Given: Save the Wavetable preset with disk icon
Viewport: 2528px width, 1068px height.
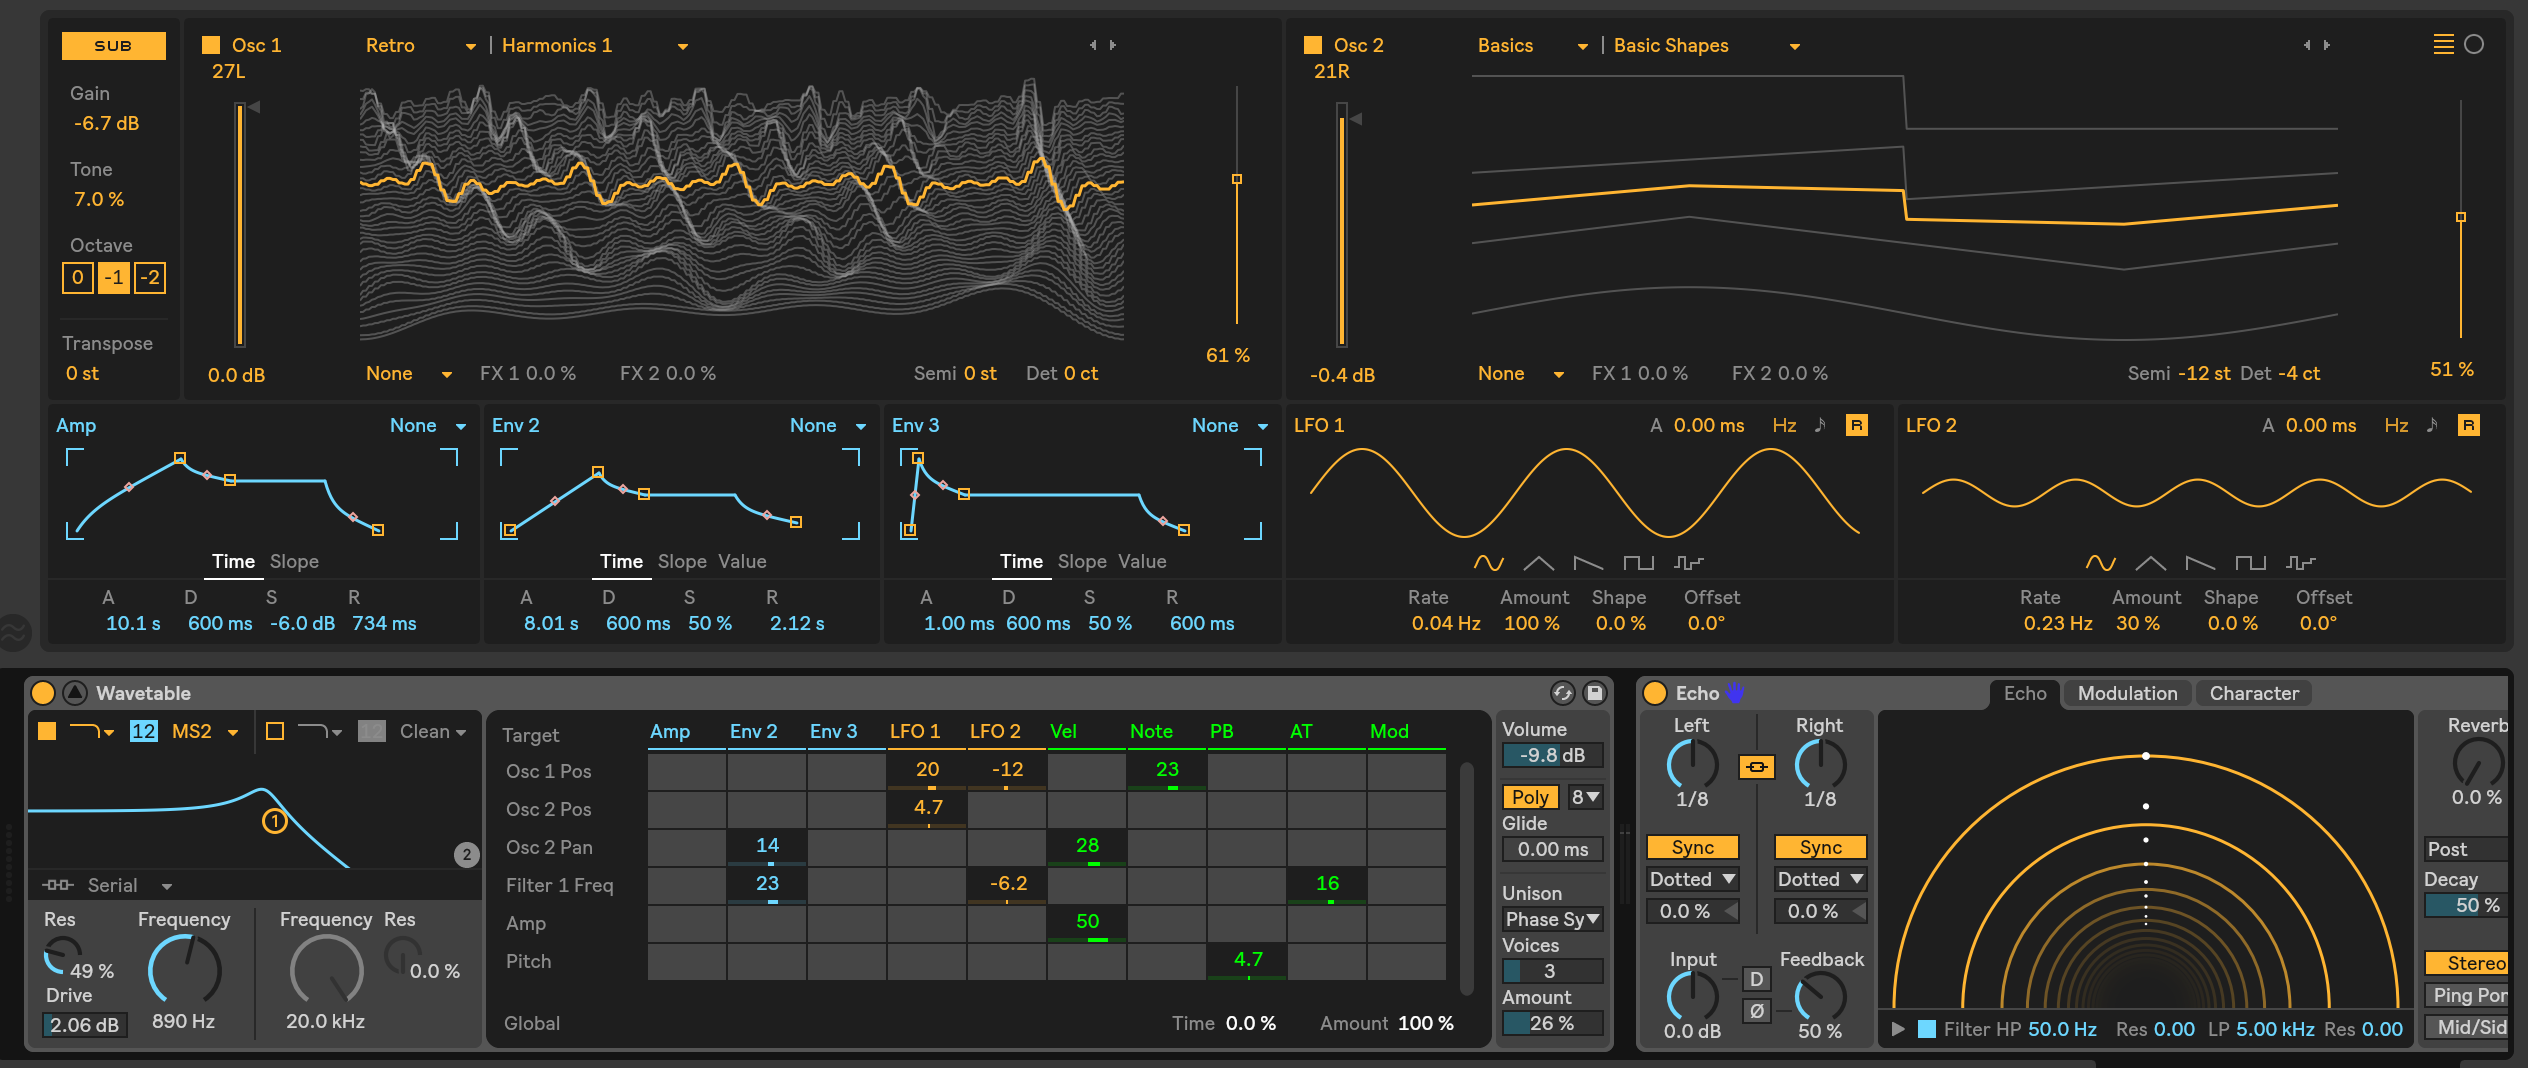Looking at the screenshot, I should 1595,692.
